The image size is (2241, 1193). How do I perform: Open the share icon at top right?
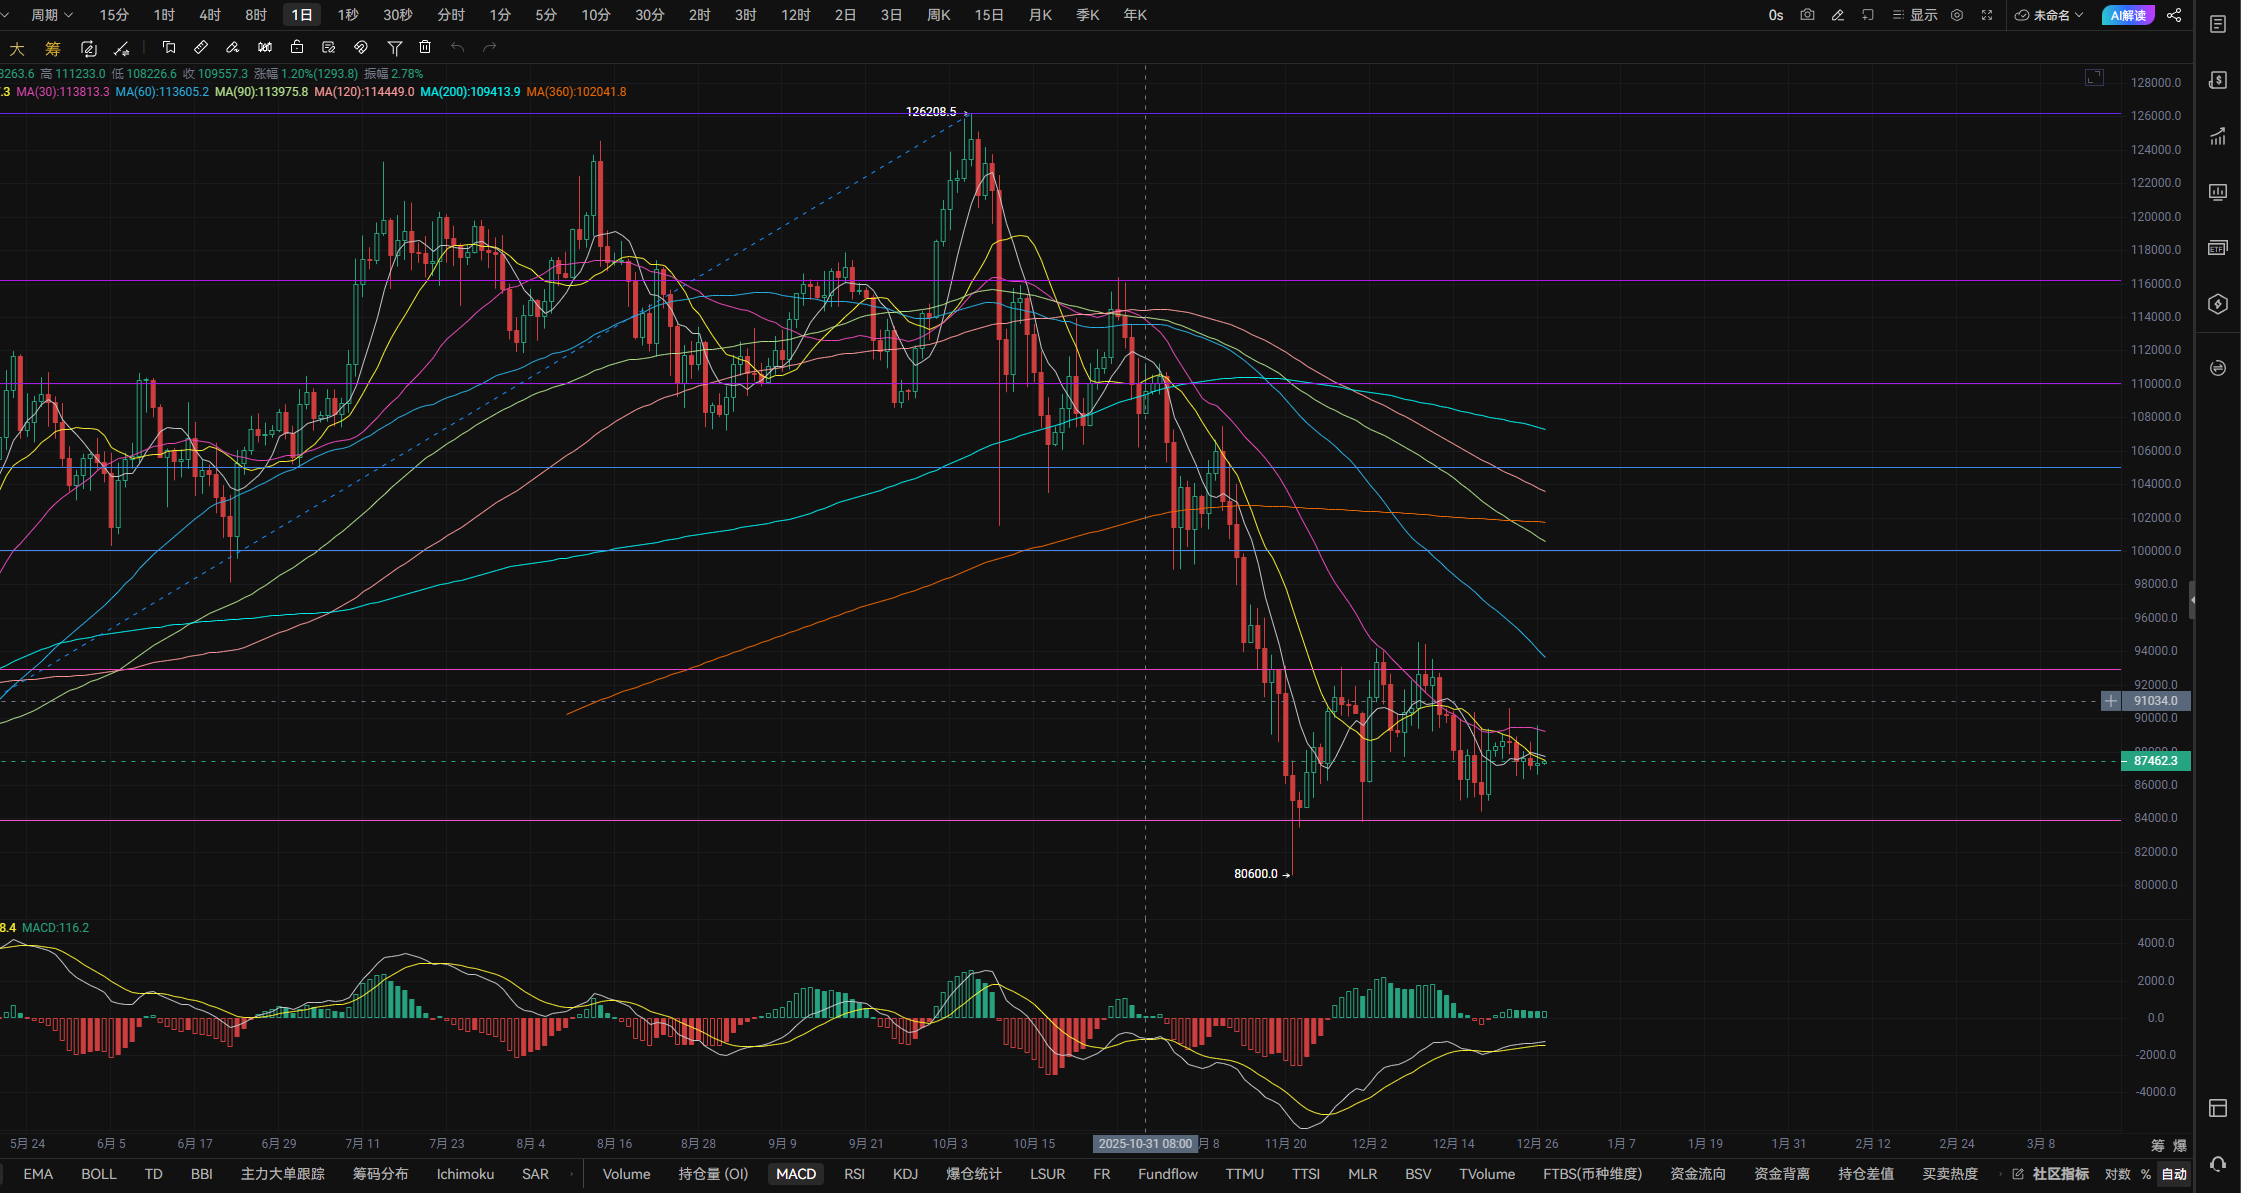pos(2174,15)
